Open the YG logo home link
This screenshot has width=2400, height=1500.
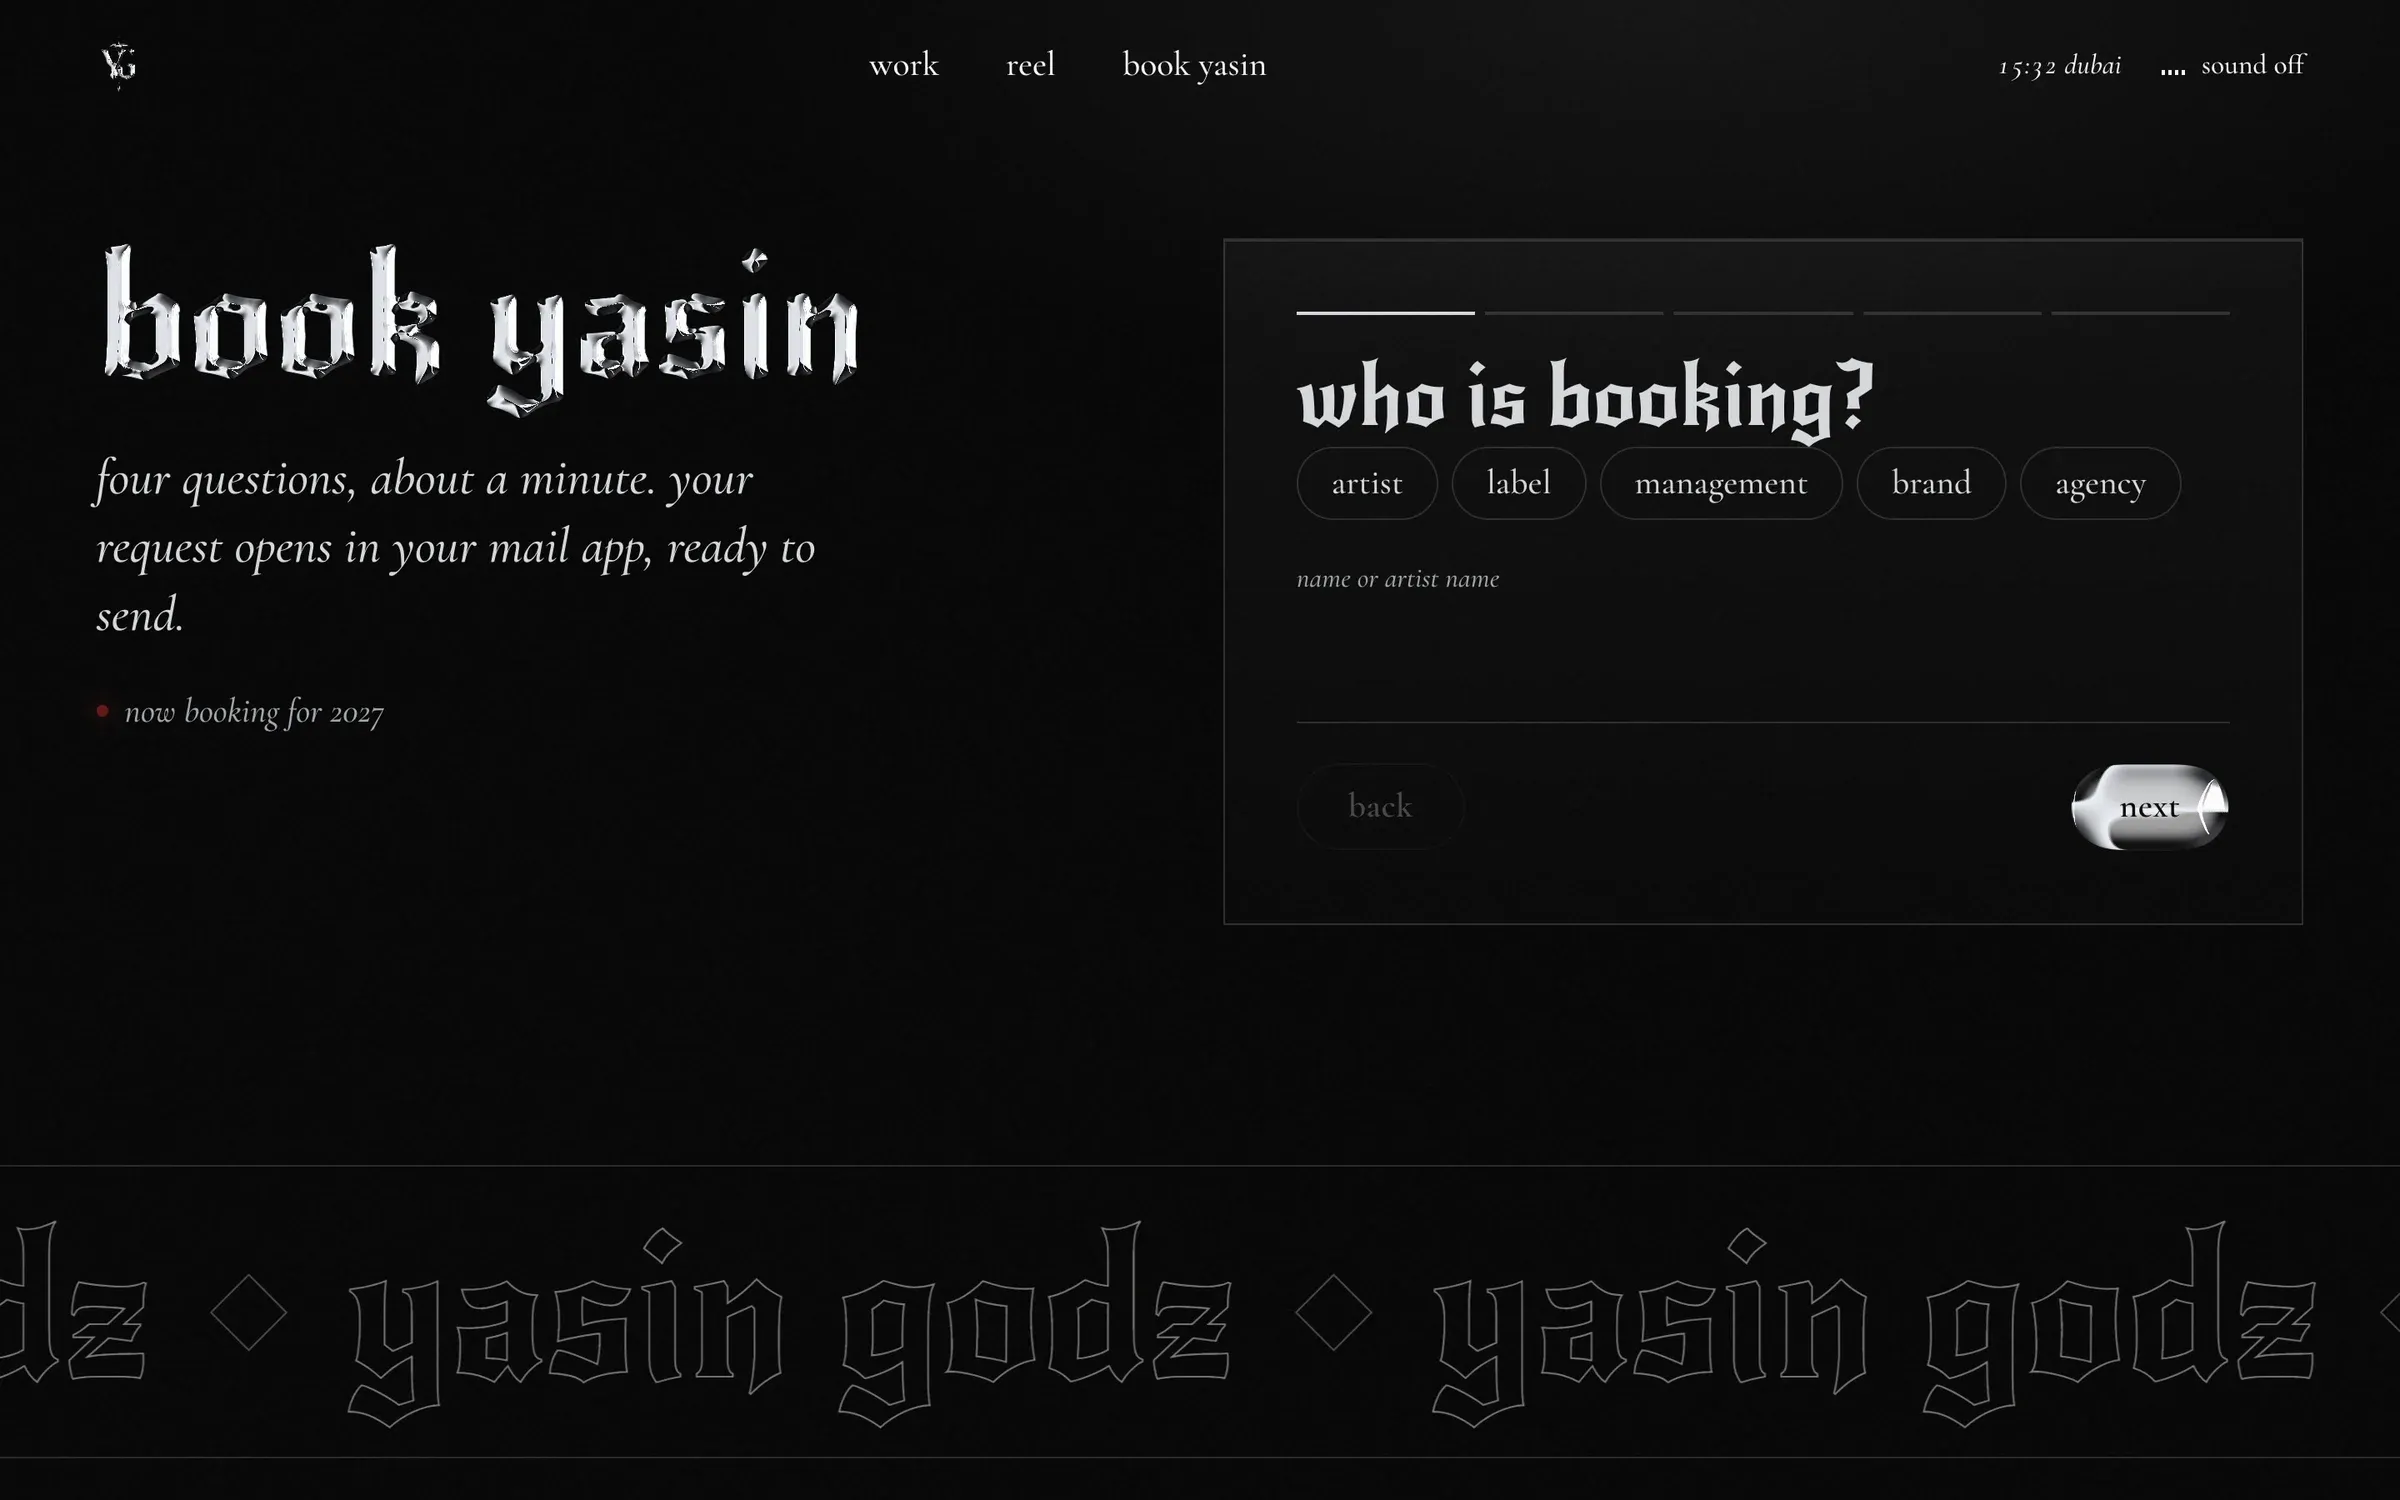pos(119,65)
